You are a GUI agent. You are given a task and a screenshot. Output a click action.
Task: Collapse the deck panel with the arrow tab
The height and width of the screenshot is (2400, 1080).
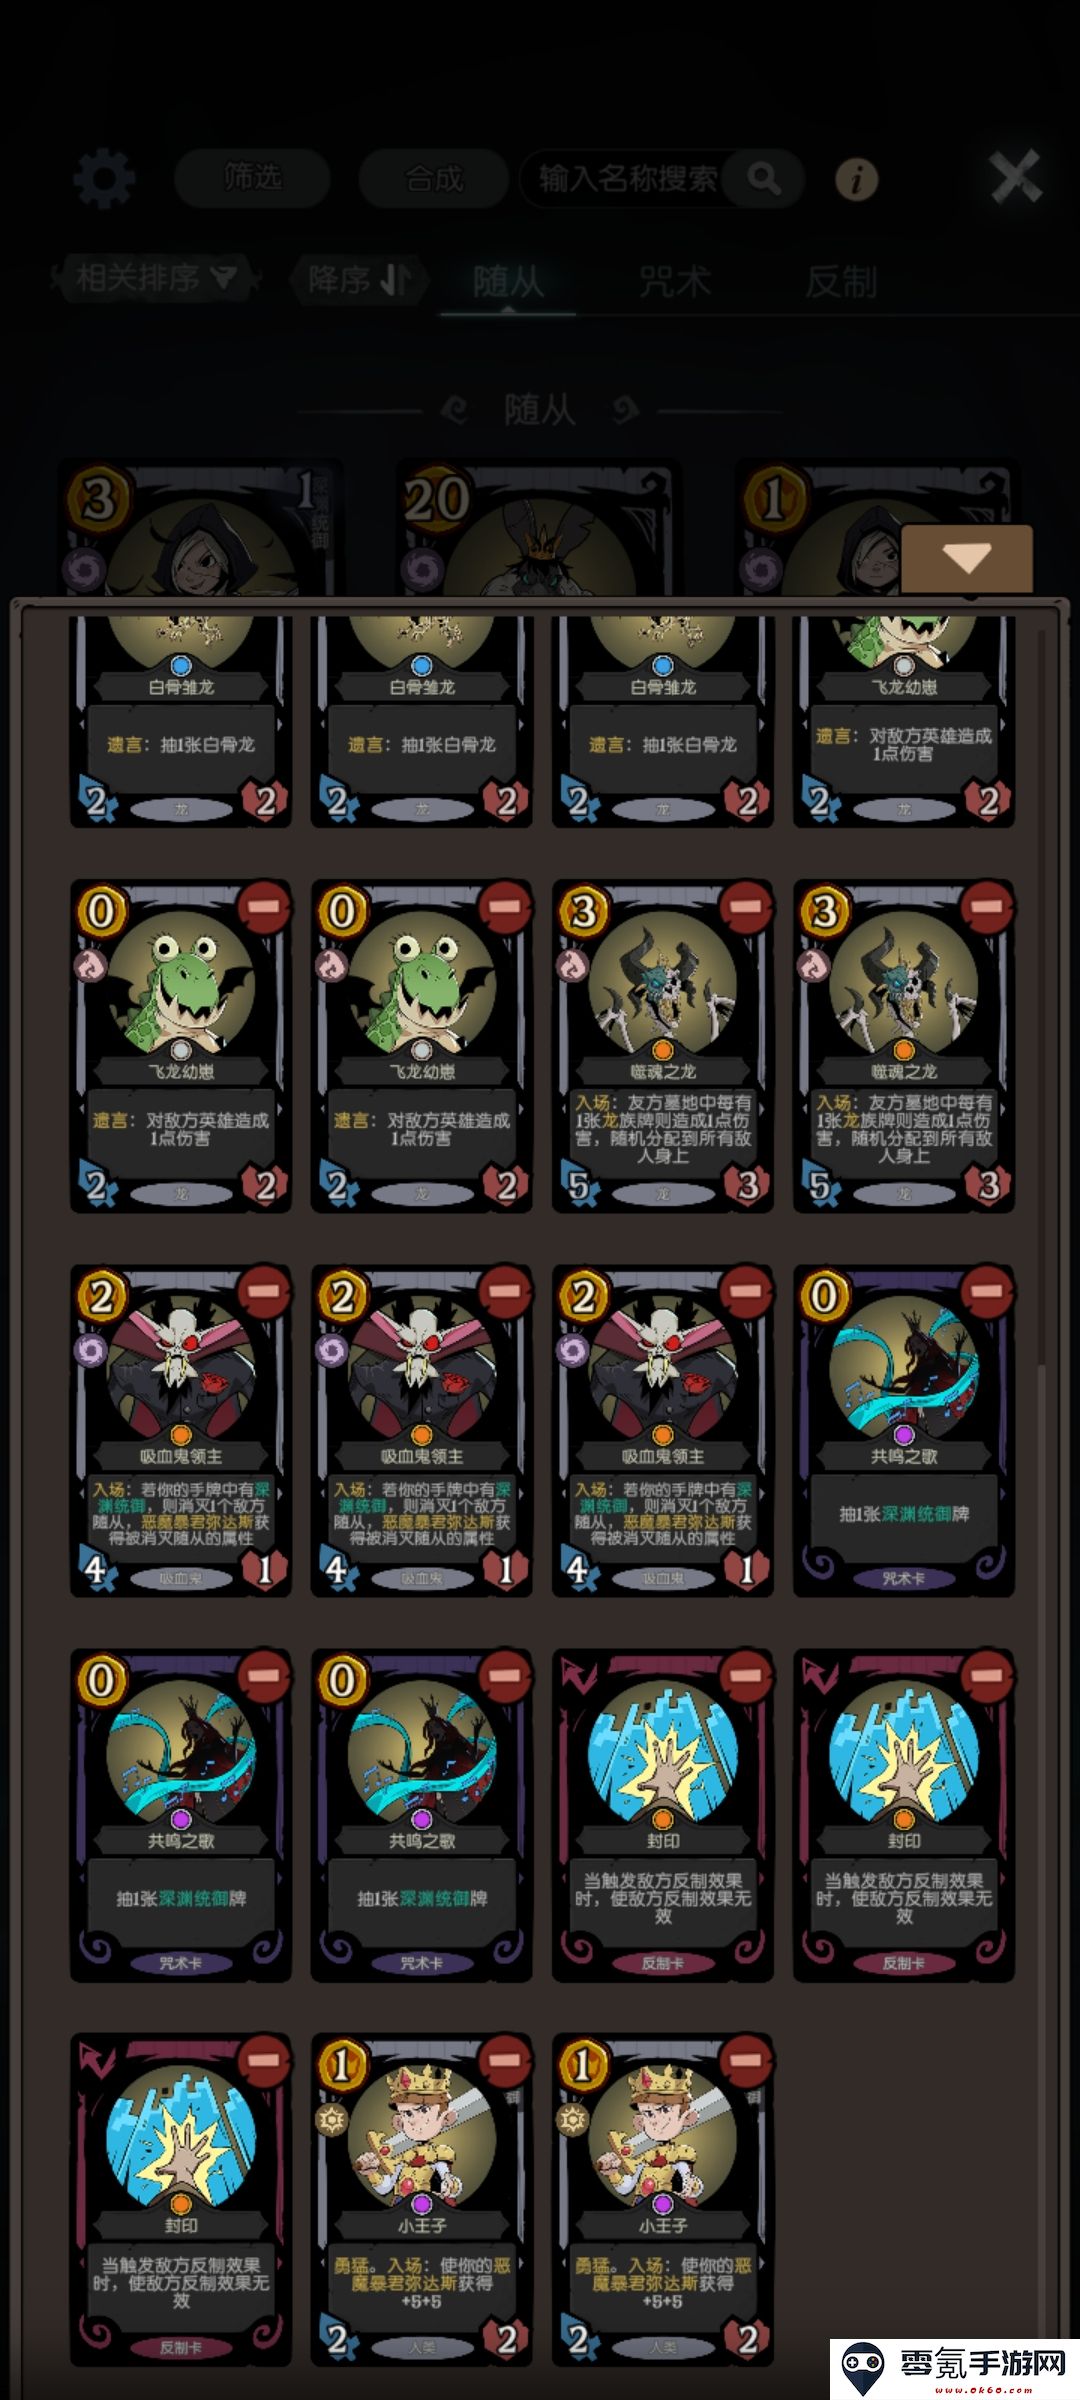tap(967, 560)
